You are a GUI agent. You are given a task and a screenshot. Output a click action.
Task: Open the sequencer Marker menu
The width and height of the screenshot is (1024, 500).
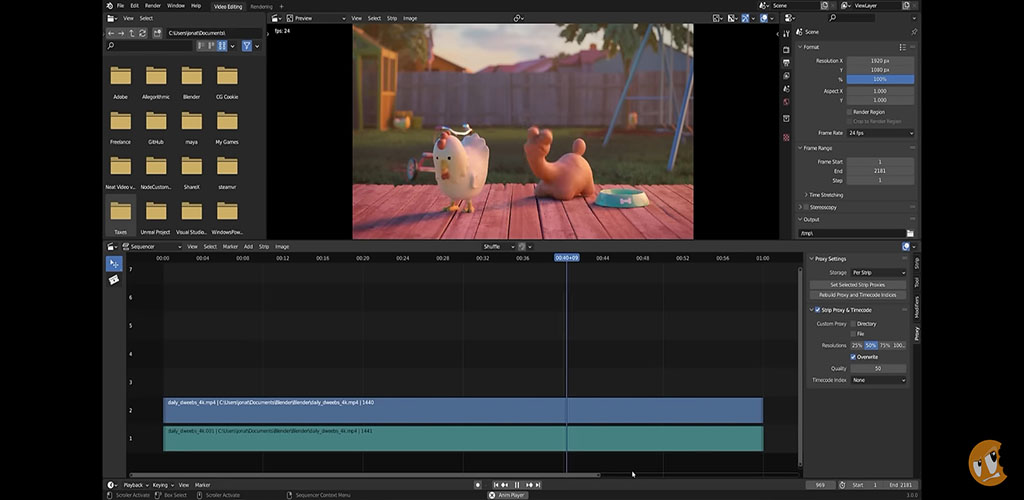tap(230, 247)
